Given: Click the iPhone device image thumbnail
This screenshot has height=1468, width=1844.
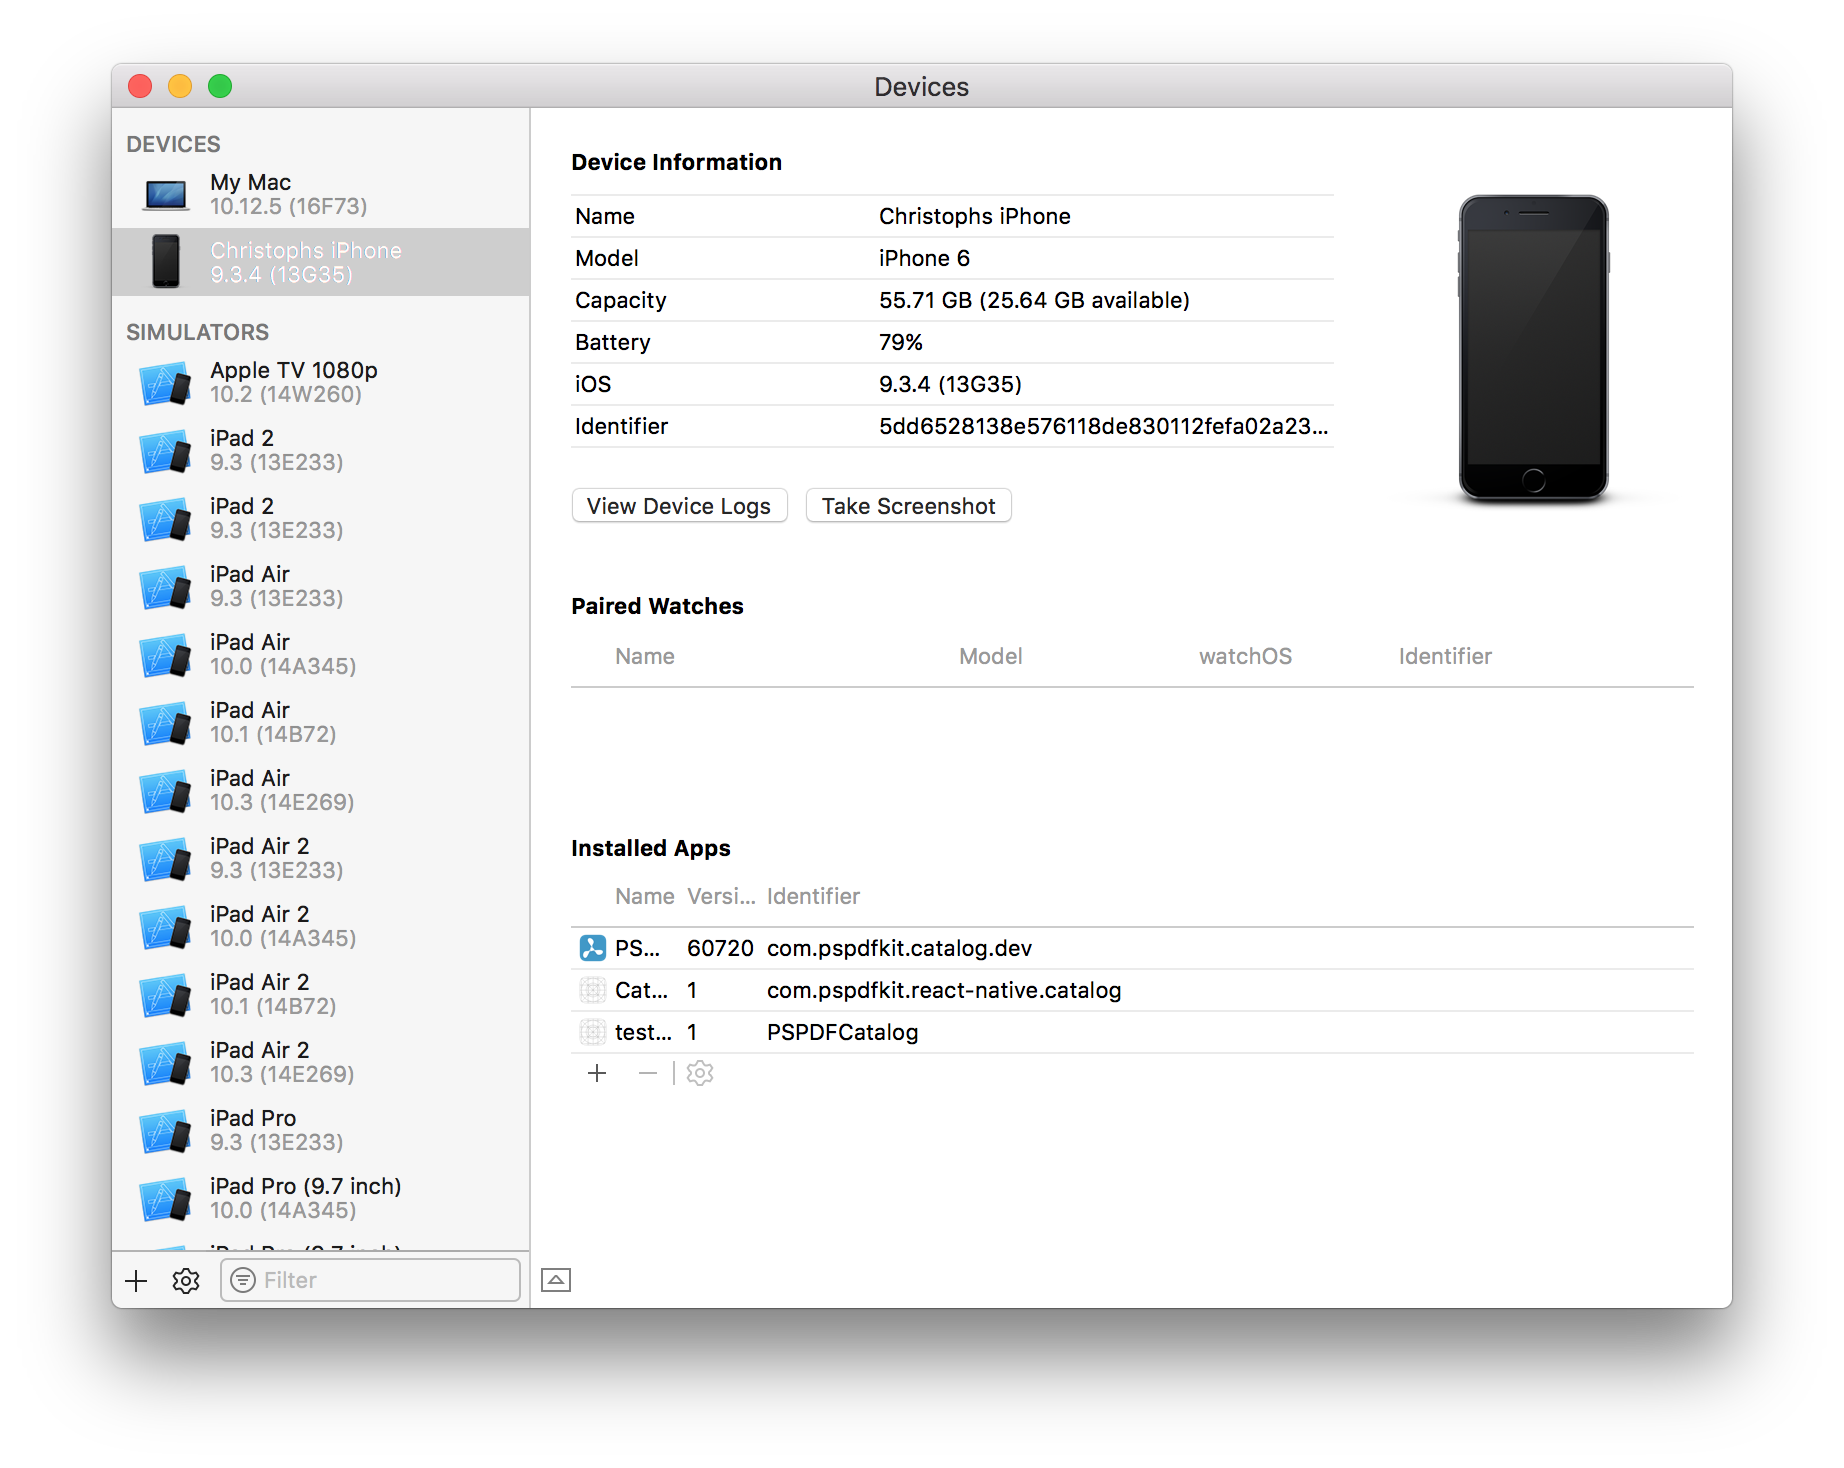Looking at the screenshot, I should (1533, 348).
